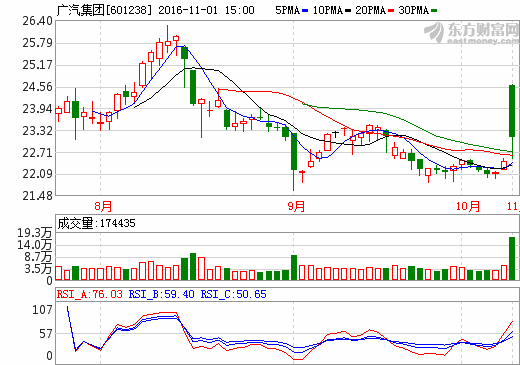Click the RSI_B:59.40 indicator label
Screen dimensions: 520x365
coord(162,294)
